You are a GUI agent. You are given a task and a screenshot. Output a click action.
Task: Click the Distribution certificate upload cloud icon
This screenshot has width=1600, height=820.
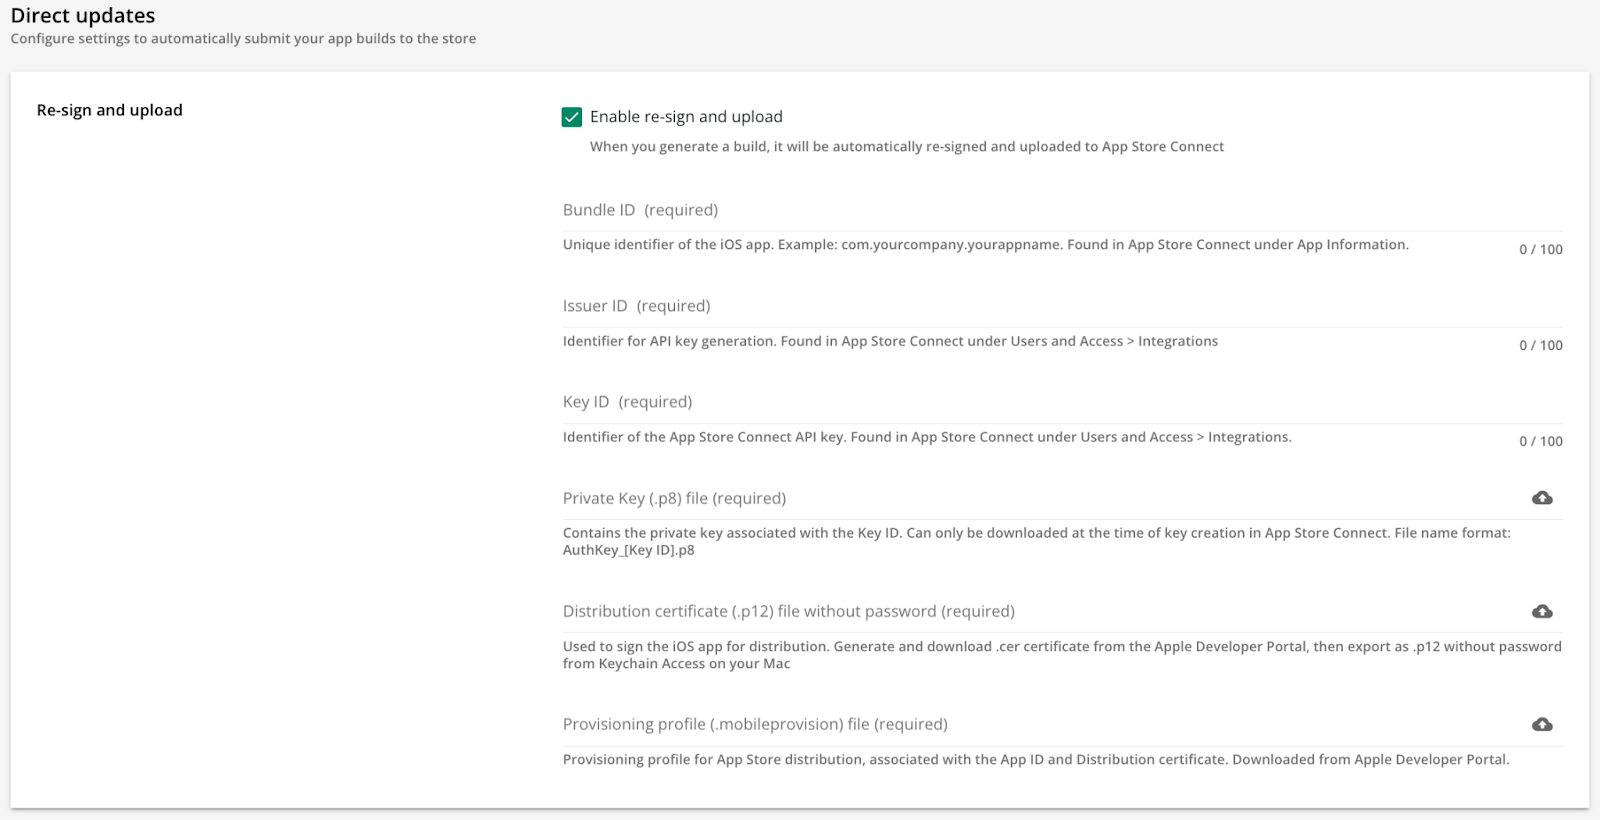point(1542,611)
